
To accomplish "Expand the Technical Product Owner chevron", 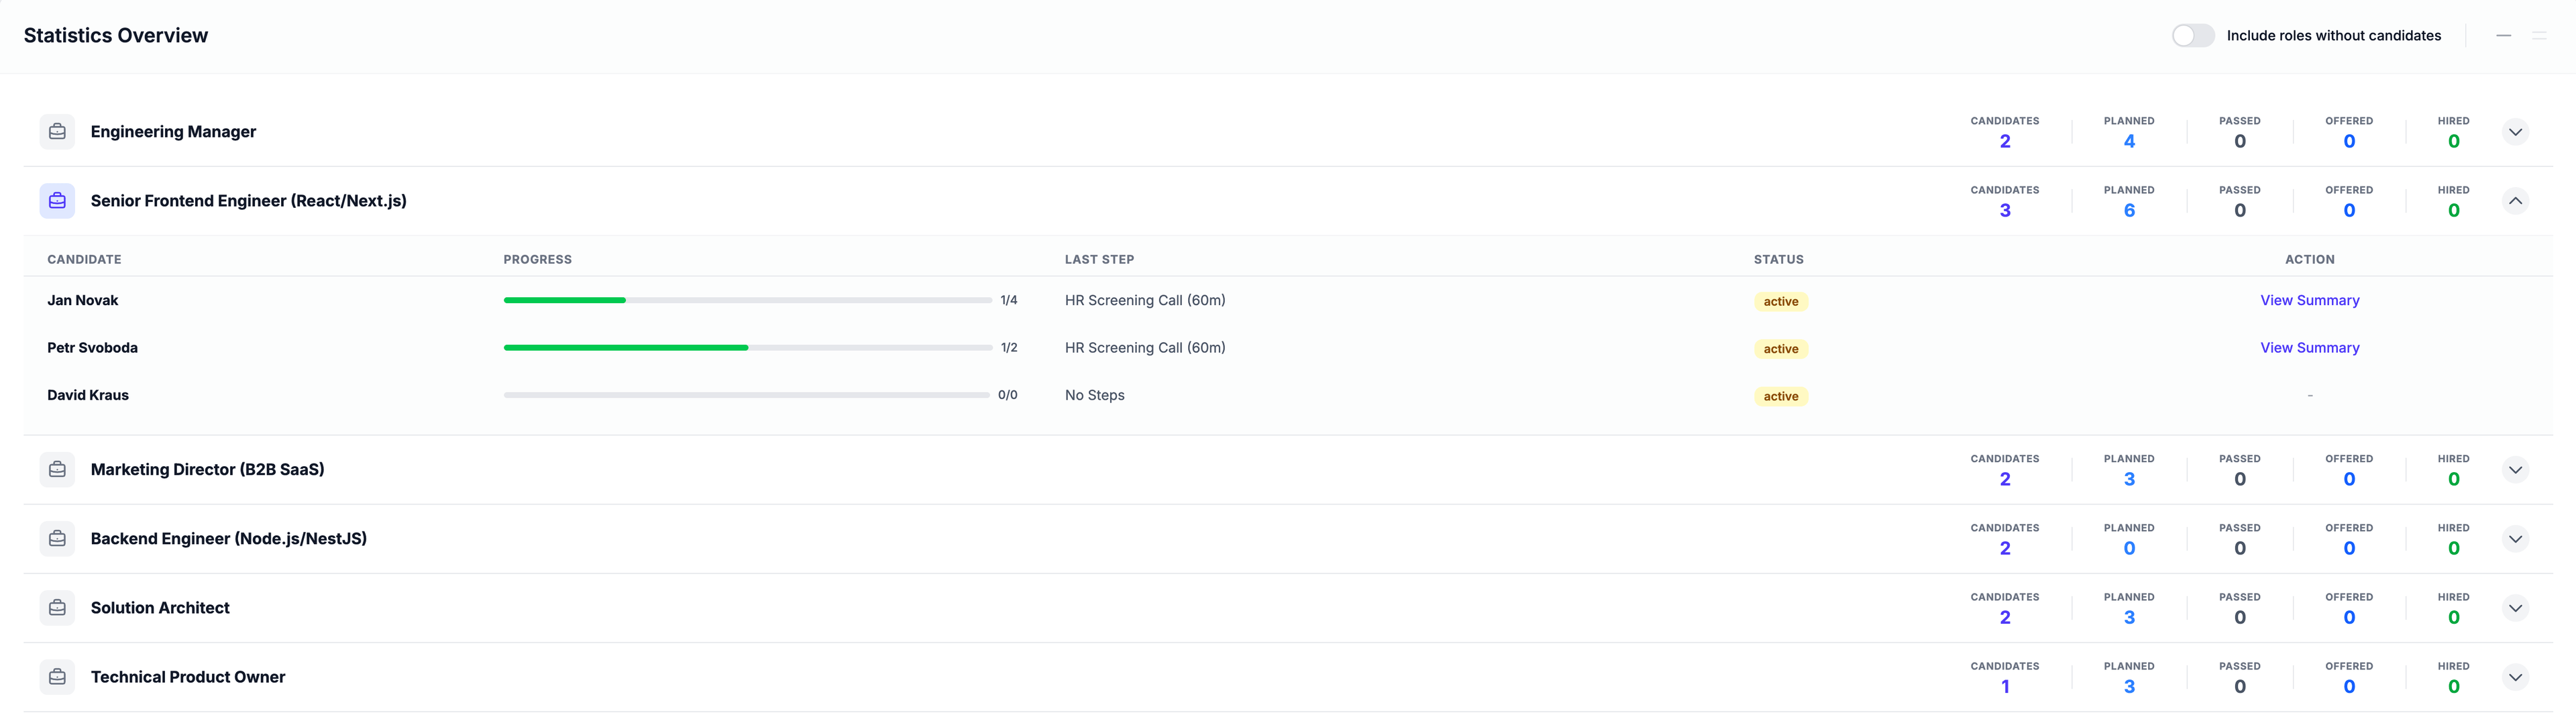I will tap(2515, 677).
